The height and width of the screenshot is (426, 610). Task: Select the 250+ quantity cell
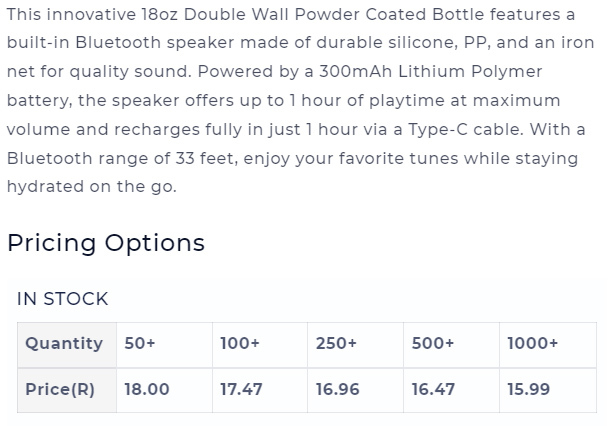(355, 345)
